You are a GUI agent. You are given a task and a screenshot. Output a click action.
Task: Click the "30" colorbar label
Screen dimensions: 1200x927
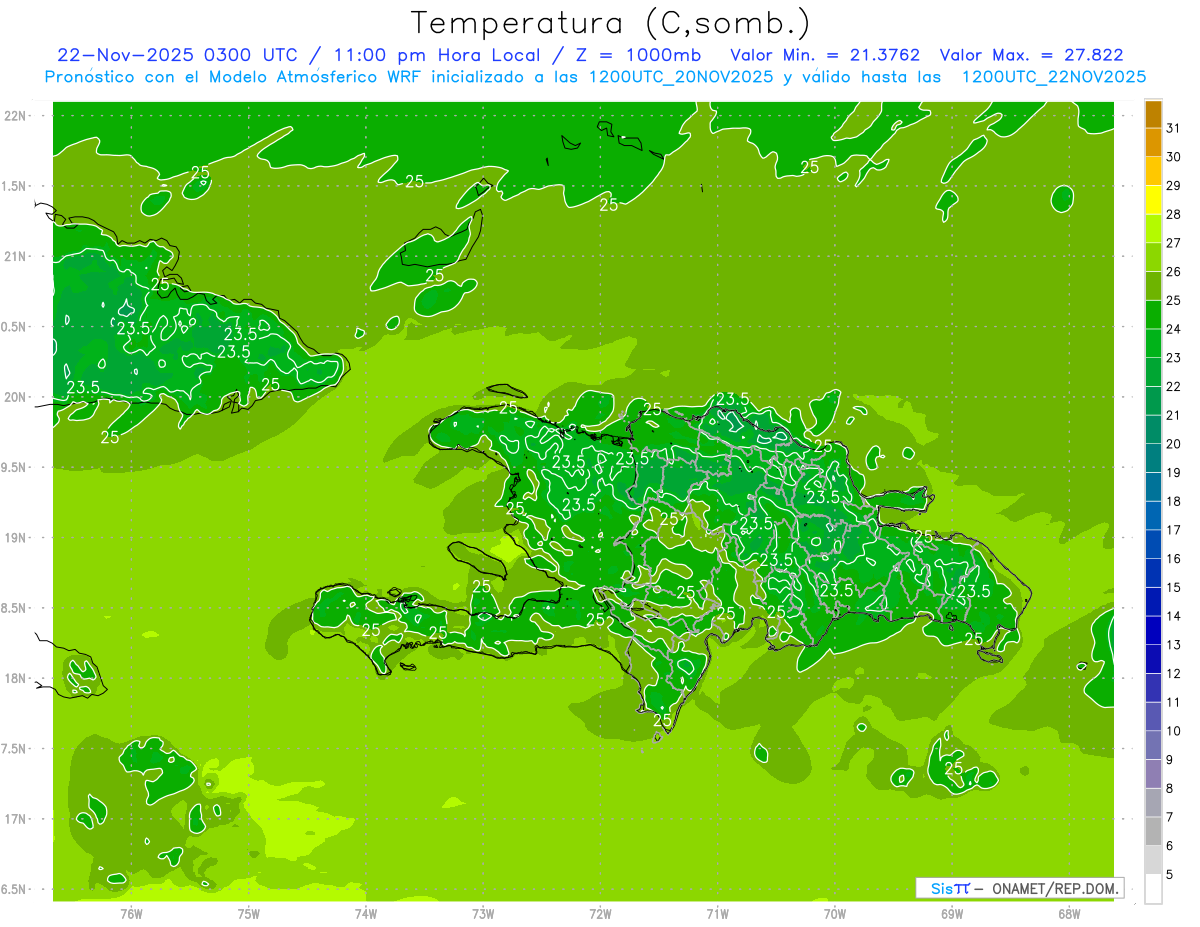pos(1174,157)
